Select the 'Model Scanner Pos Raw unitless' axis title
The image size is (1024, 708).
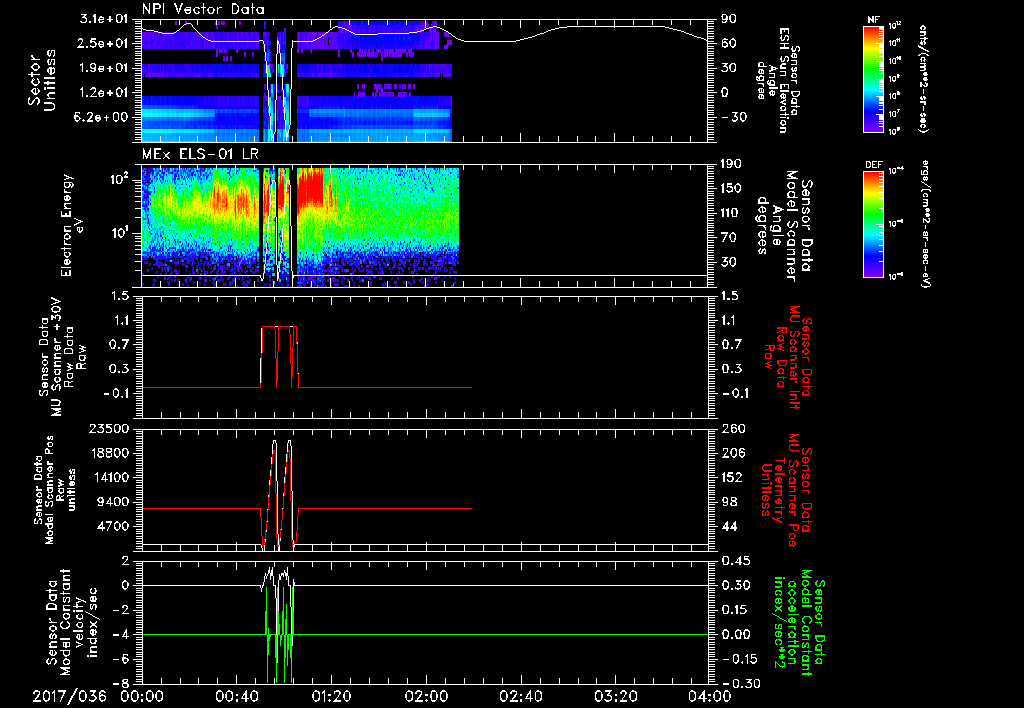(x=55, y=490)
